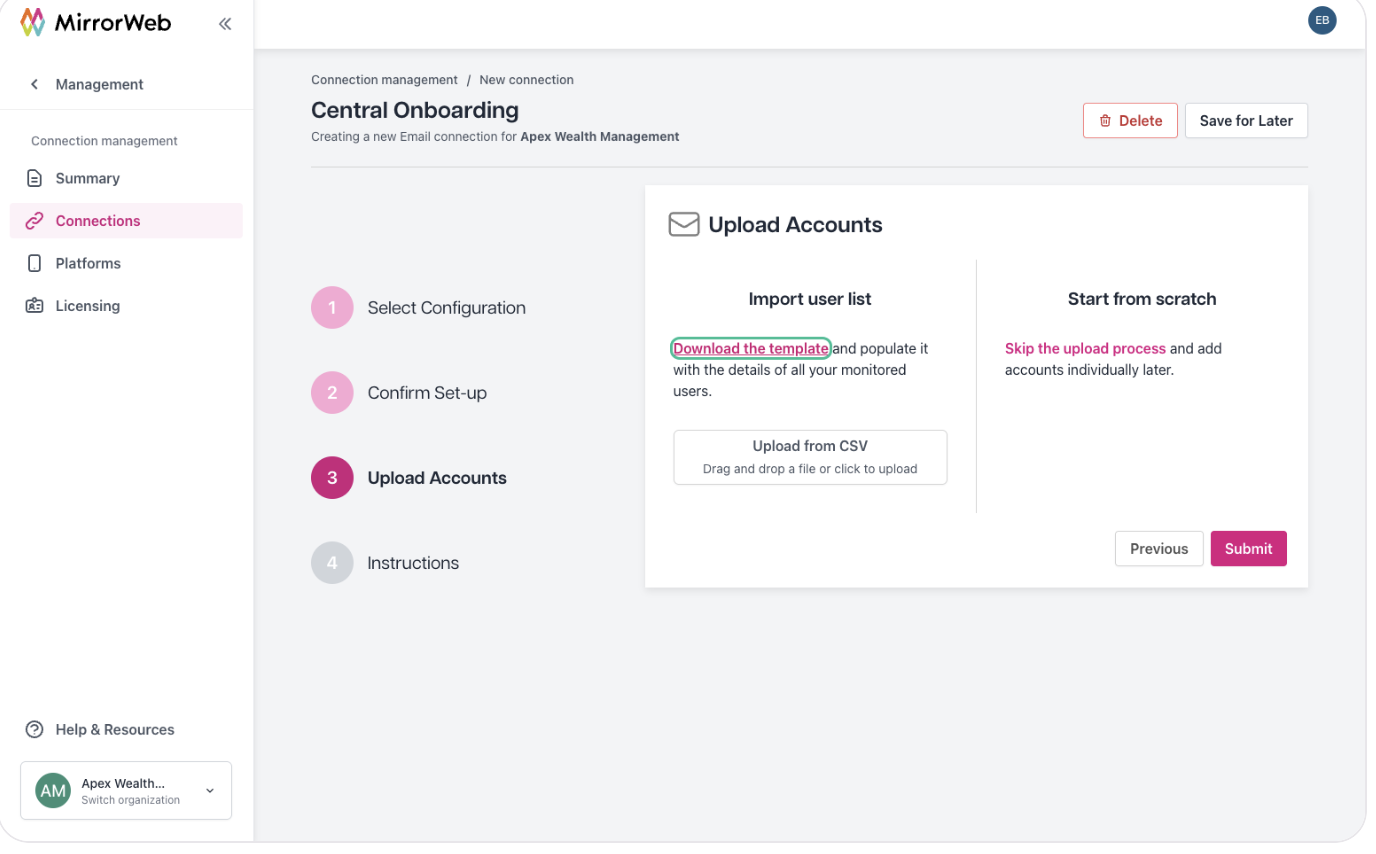Click the Connections link icon
Viewport: 1376px width, 854px height.
[35, 221]
